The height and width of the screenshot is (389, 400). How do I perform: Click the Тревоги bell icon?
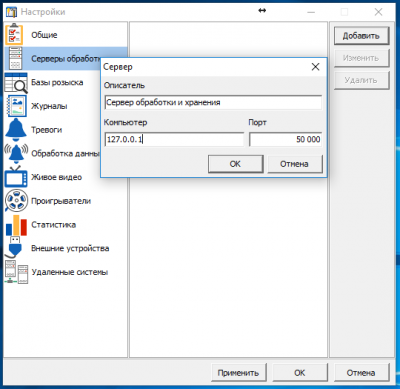point(15,130)
